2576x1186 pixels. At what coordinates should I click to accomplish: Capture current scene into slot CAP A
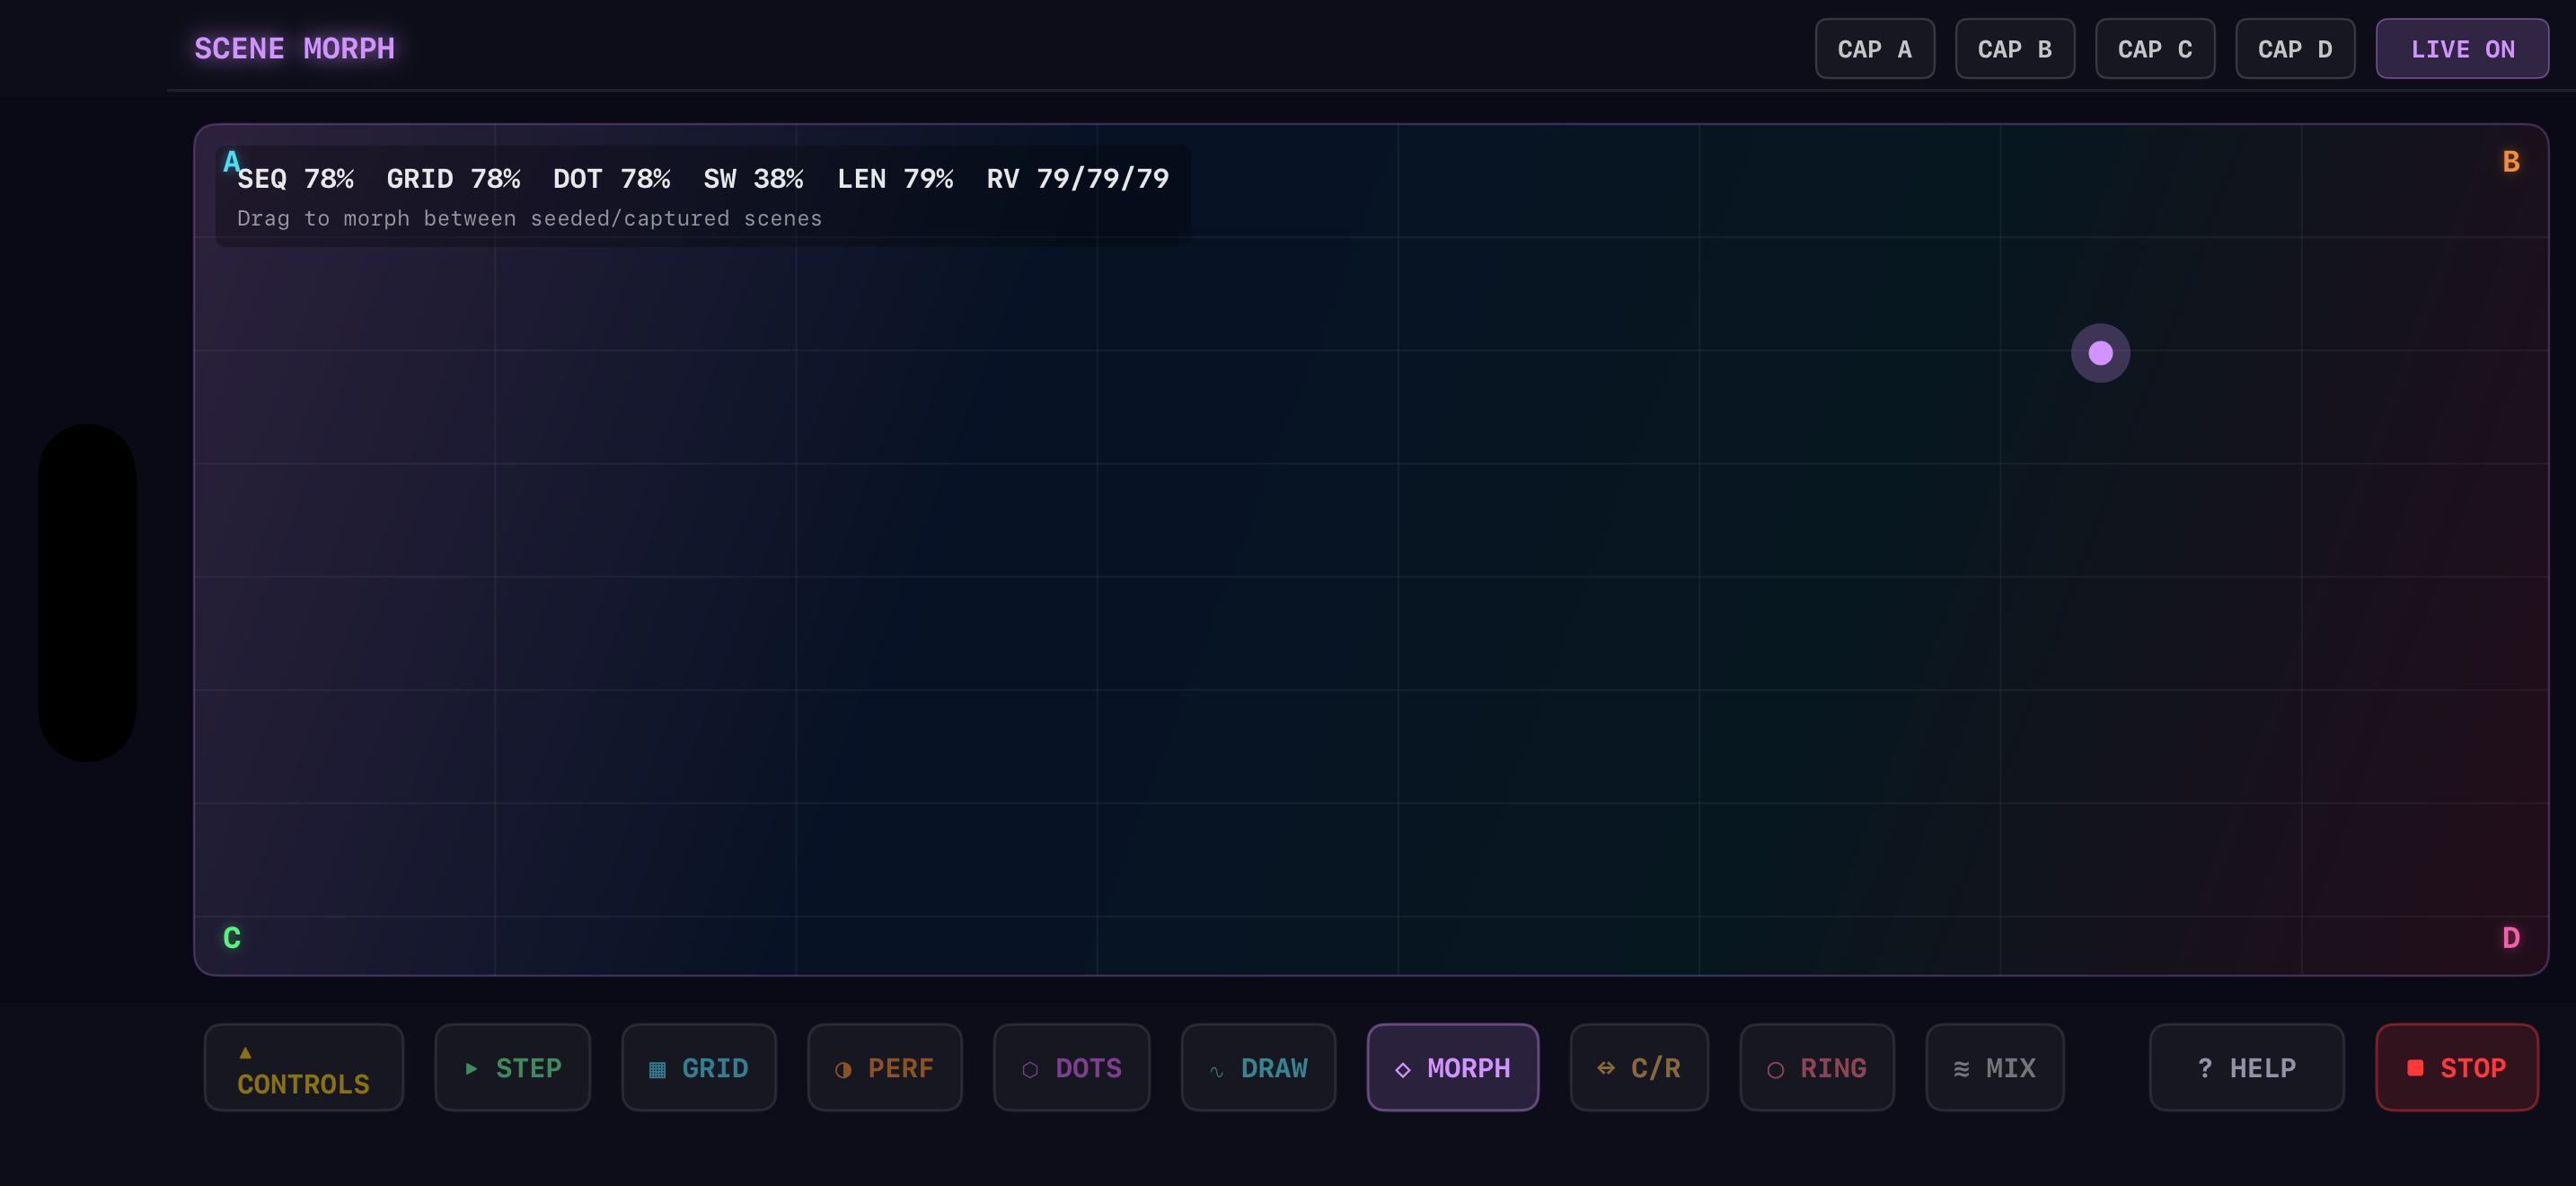tap(1875, 48)
